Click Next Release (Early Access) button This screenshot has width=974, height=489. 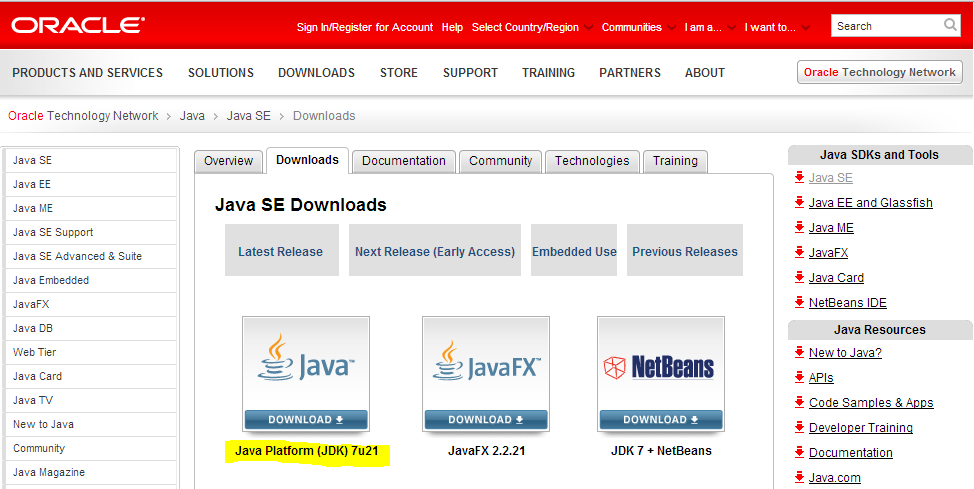point(434,250)
